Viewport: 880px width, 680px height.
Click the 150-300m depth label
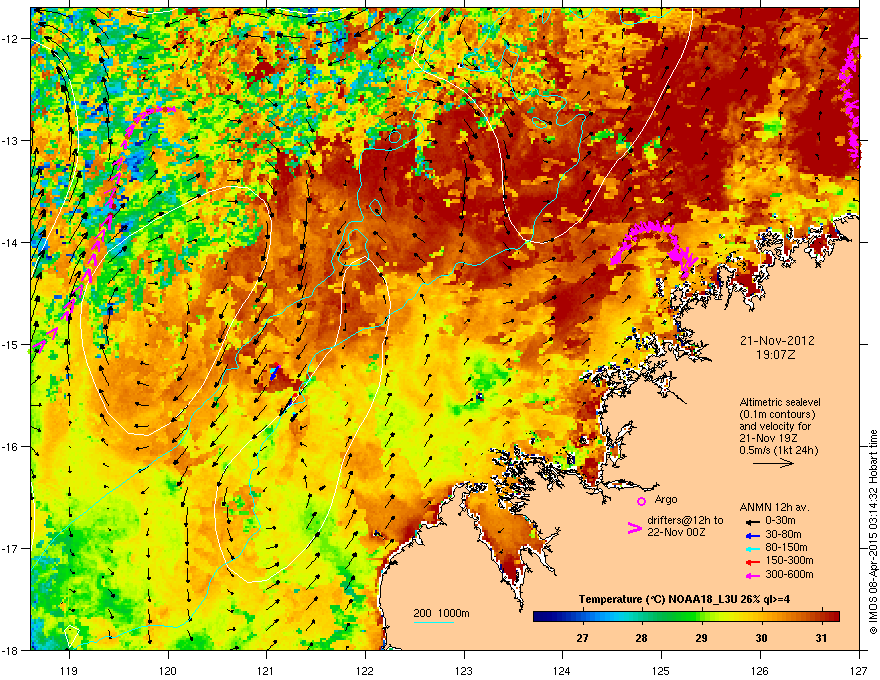click(x=789, y=560)
